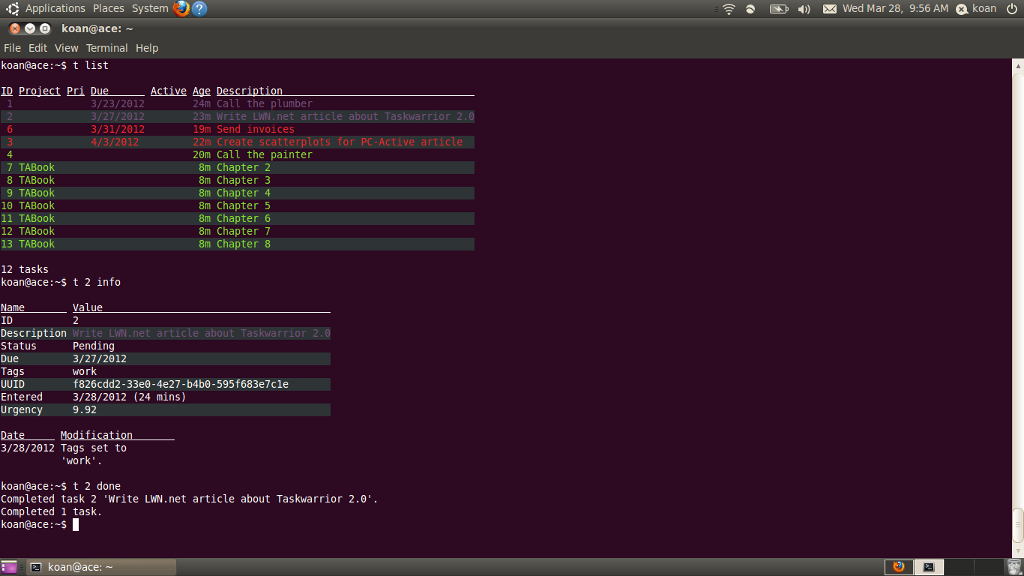
Task: Click 'Create scatterplots for PC-Active article' text
Action: click(x=340, y=142)
